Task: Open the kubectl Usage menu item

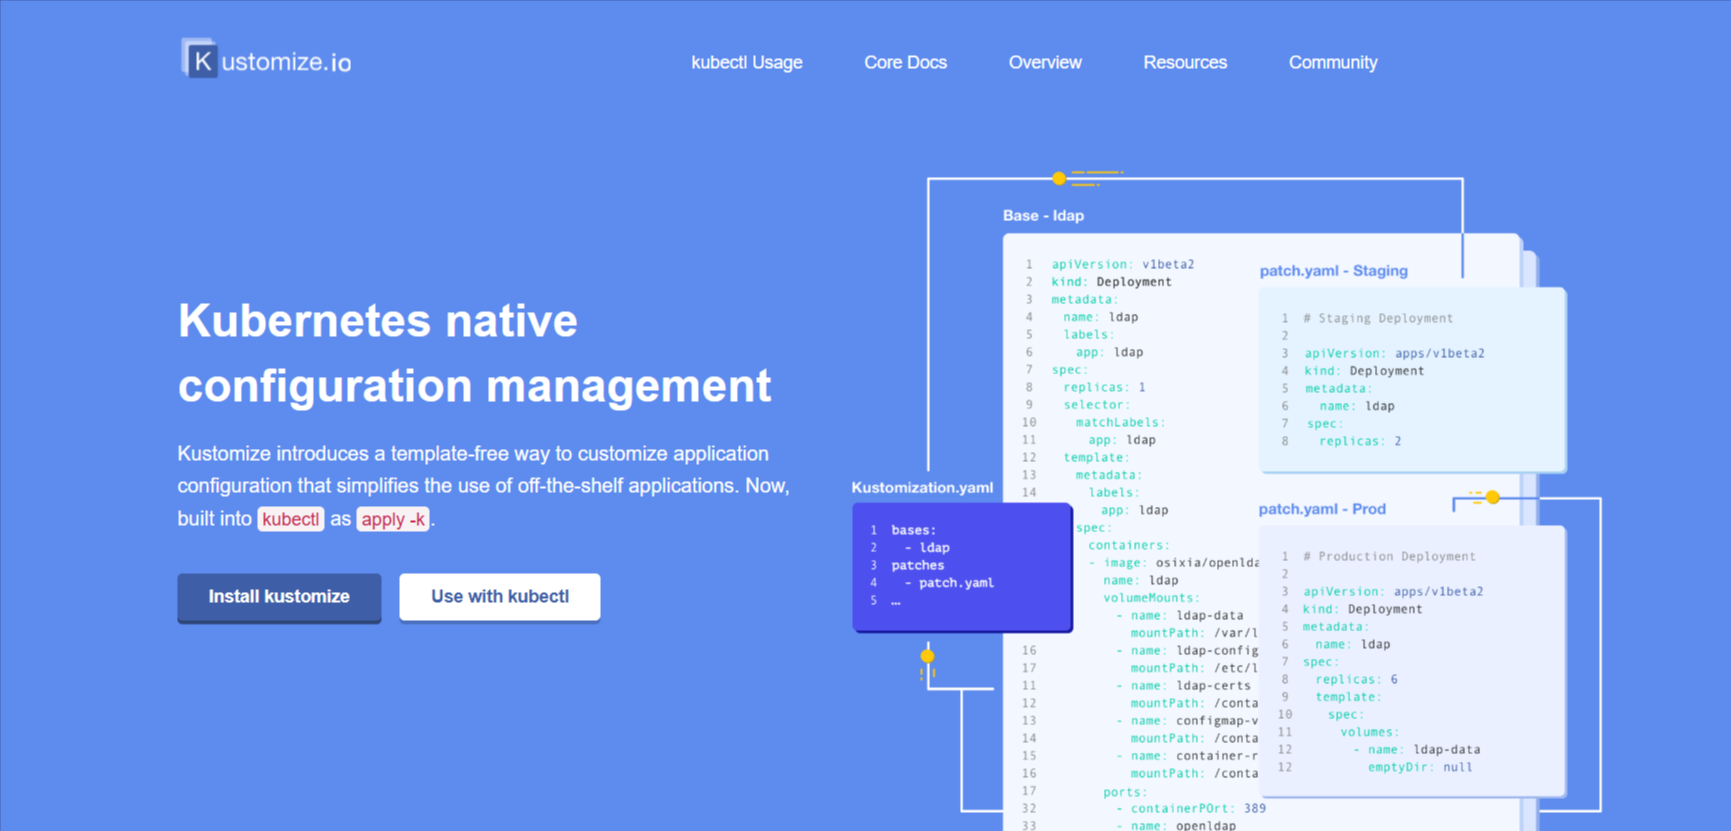Action: click(747, 62)
